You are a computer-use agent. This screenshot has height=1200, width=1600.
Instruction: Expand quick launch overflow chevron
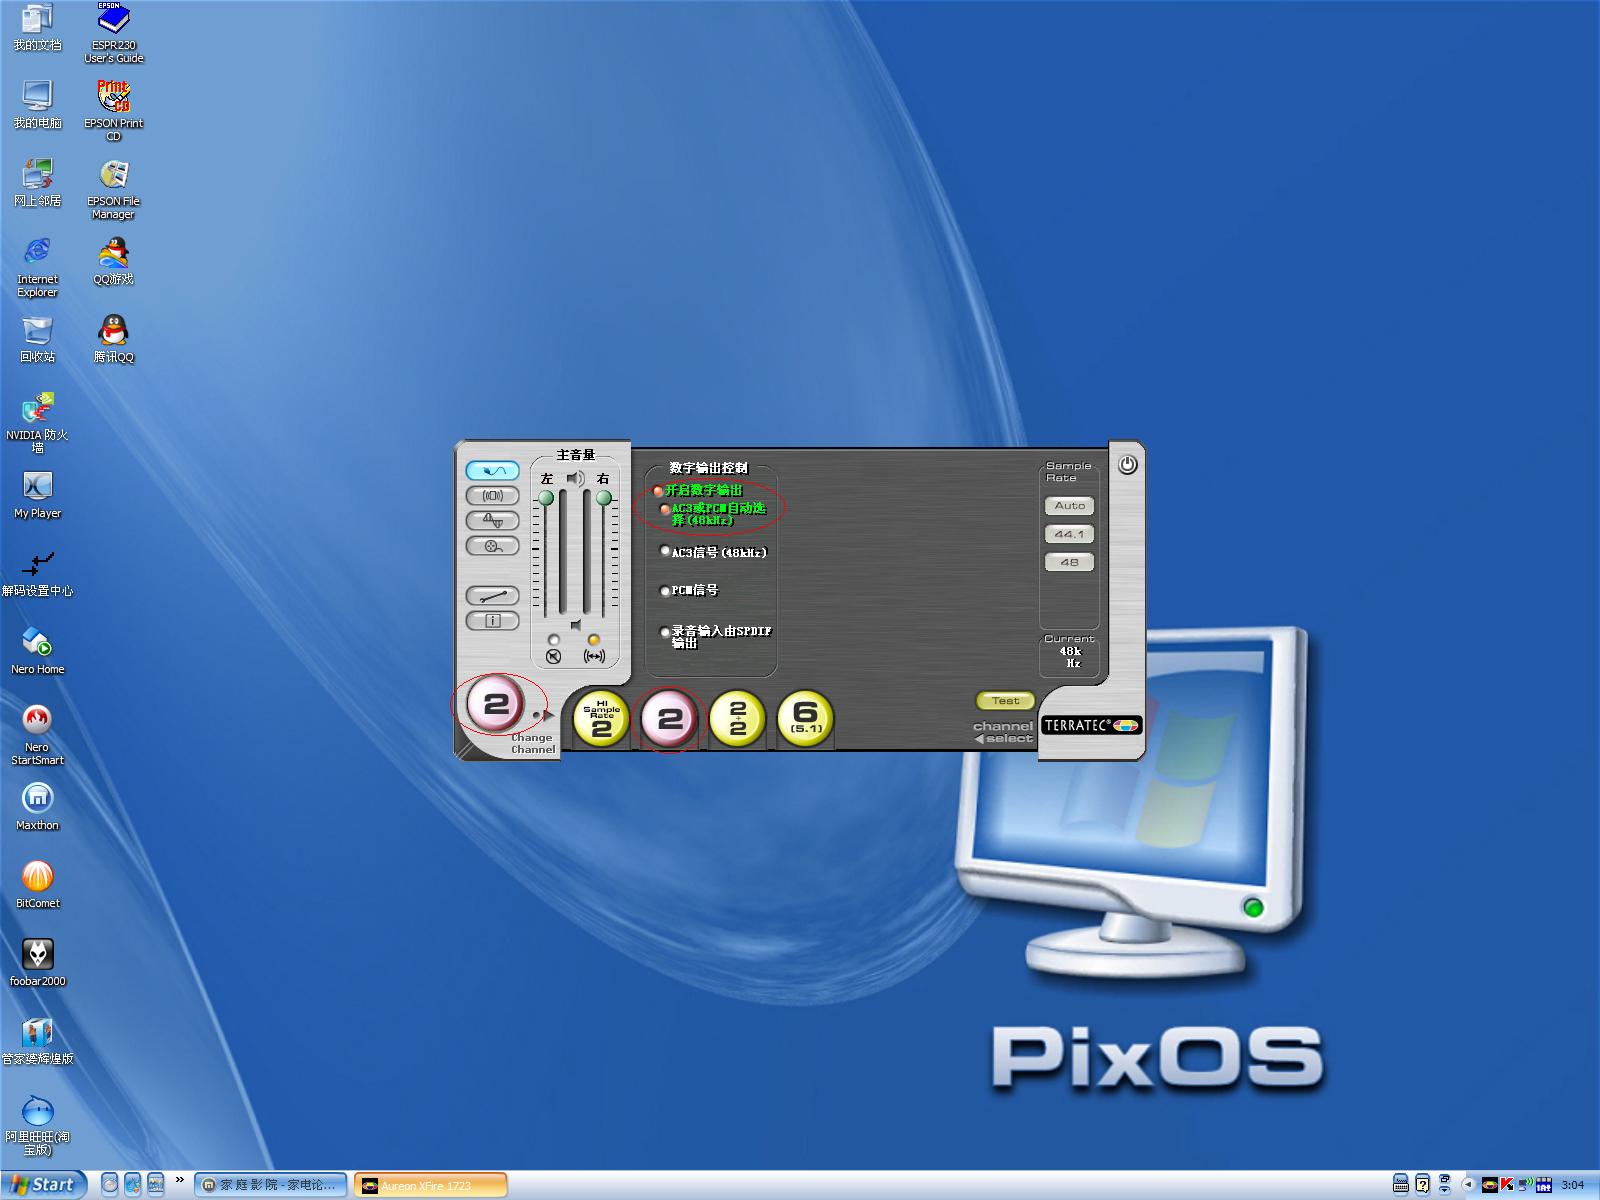(x=180, y=1180)
